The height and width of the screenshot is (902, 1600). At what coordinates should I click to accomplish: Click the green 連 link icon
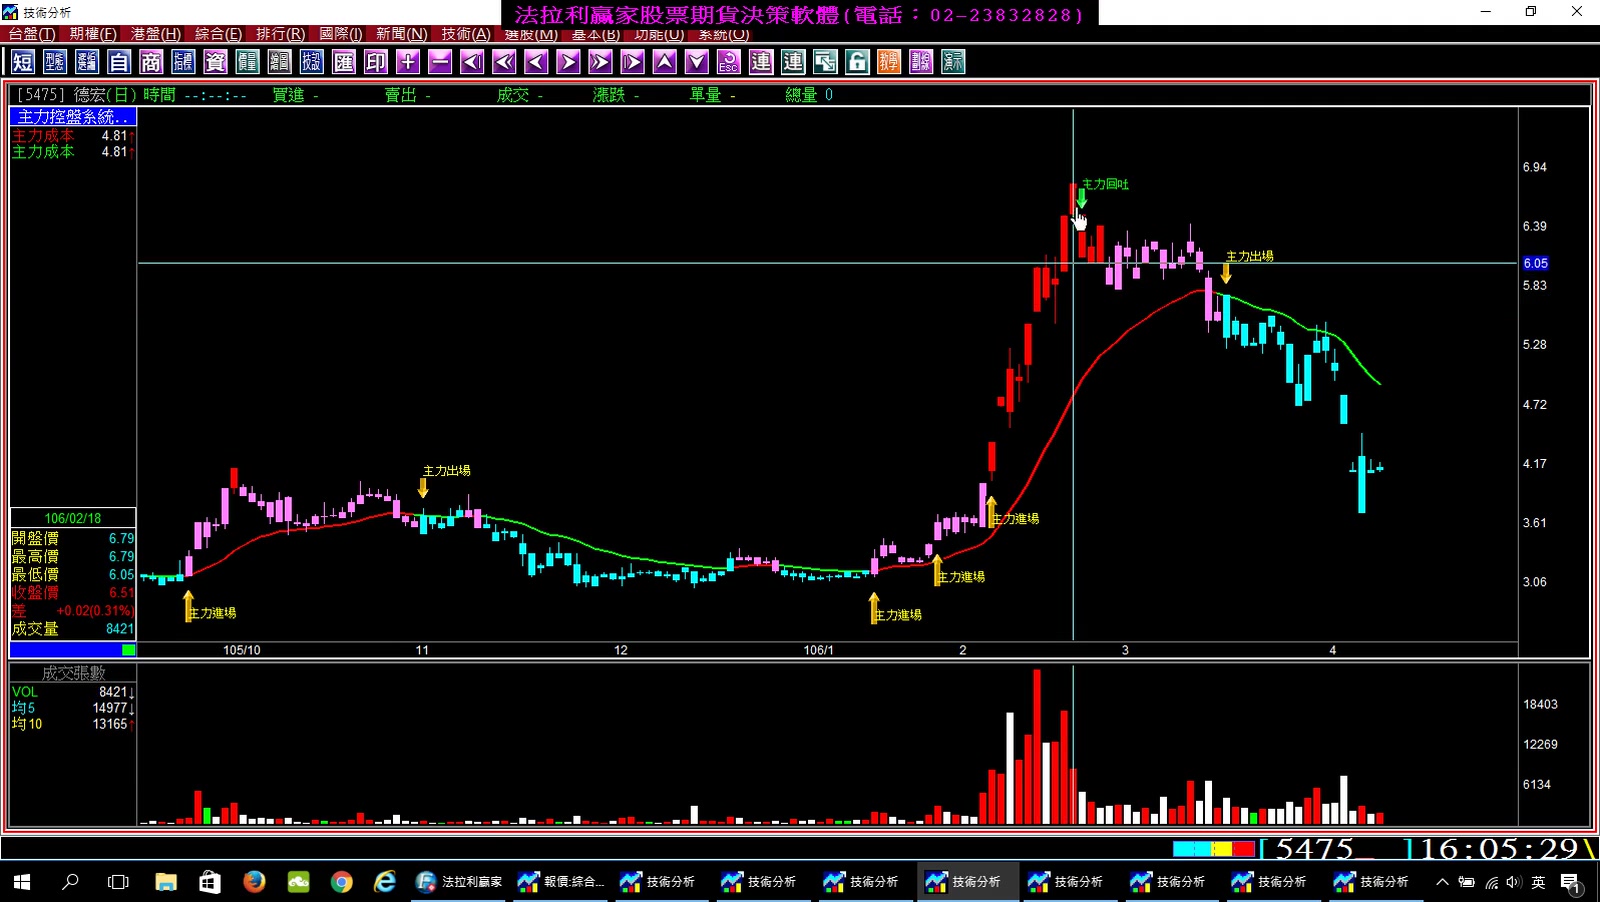pyautogui.click(x=793, y=62)
